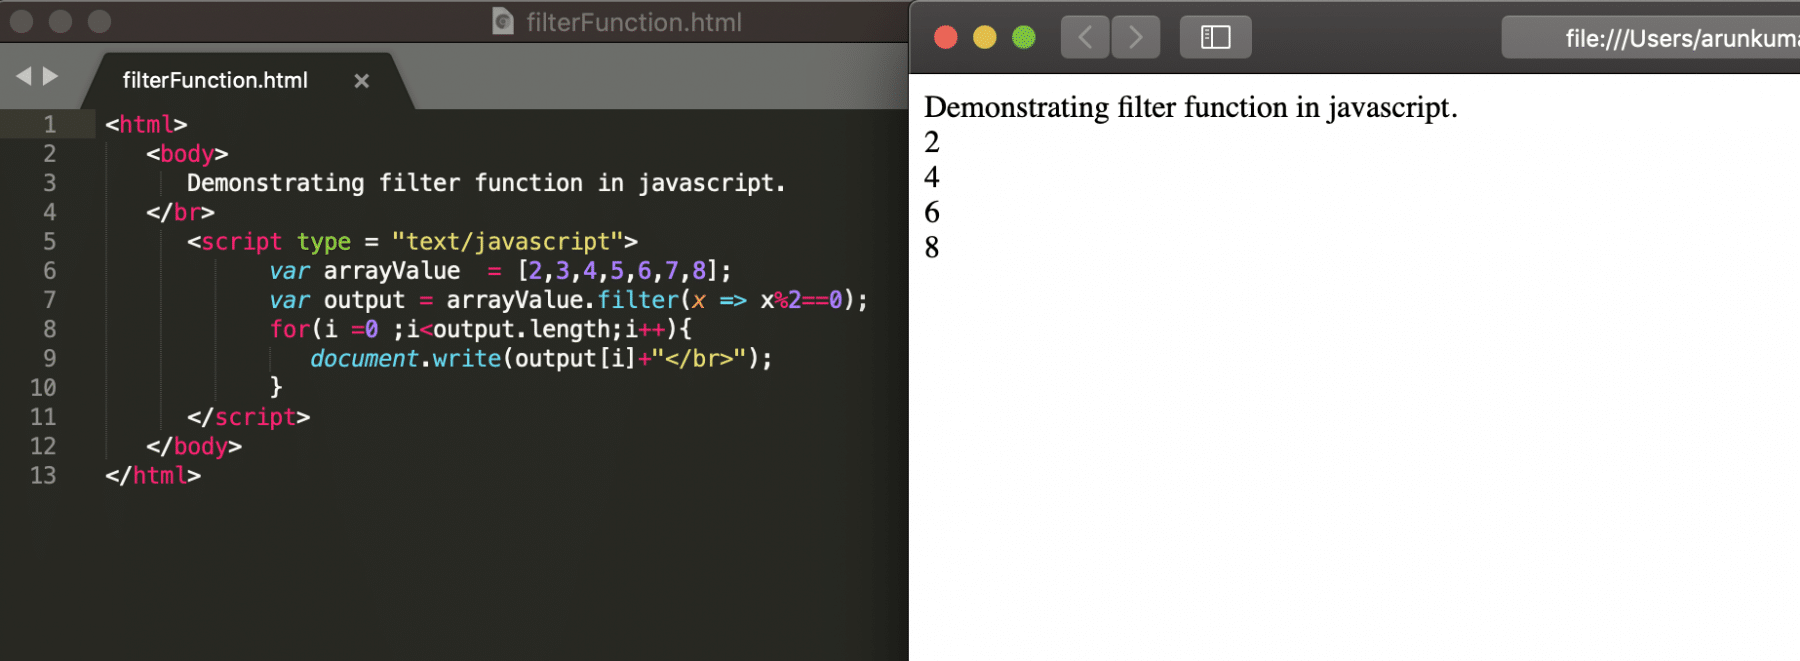Click 'filter' method call on line 7
Screen dimensions: 1800x661
pyautogui.click(x=638, y=300)
